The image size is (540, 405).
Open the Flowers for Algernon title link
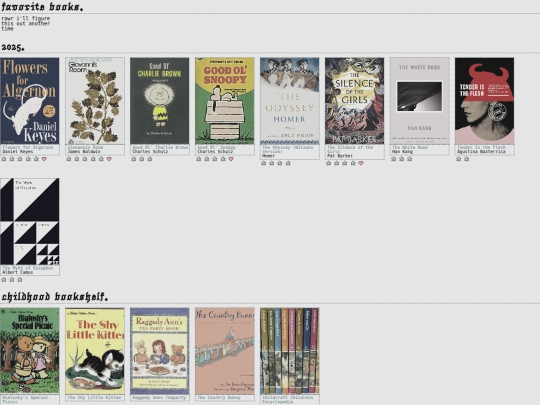28,147
